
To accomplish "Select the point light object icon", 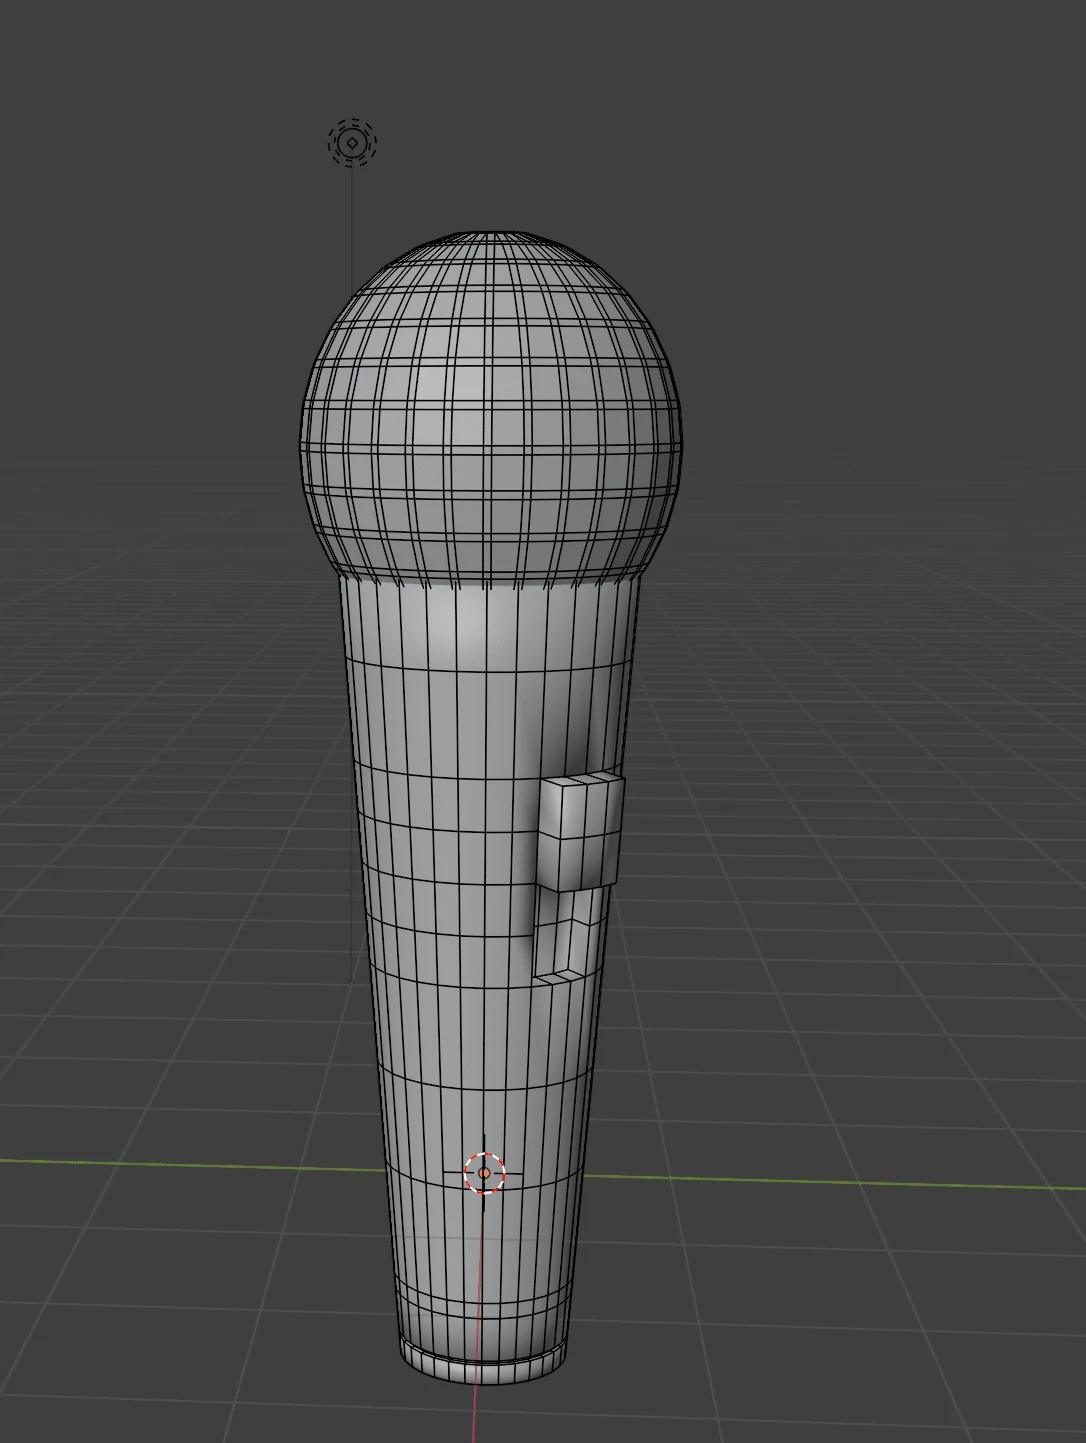I will coord(352,143).
